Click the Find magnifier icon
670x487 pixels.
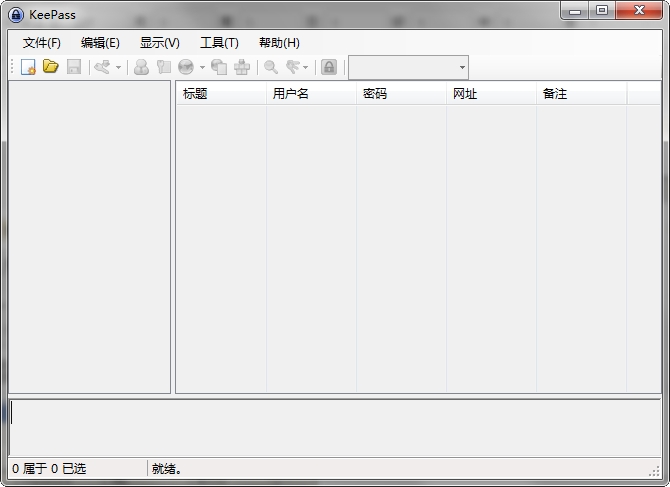point(271,67)
